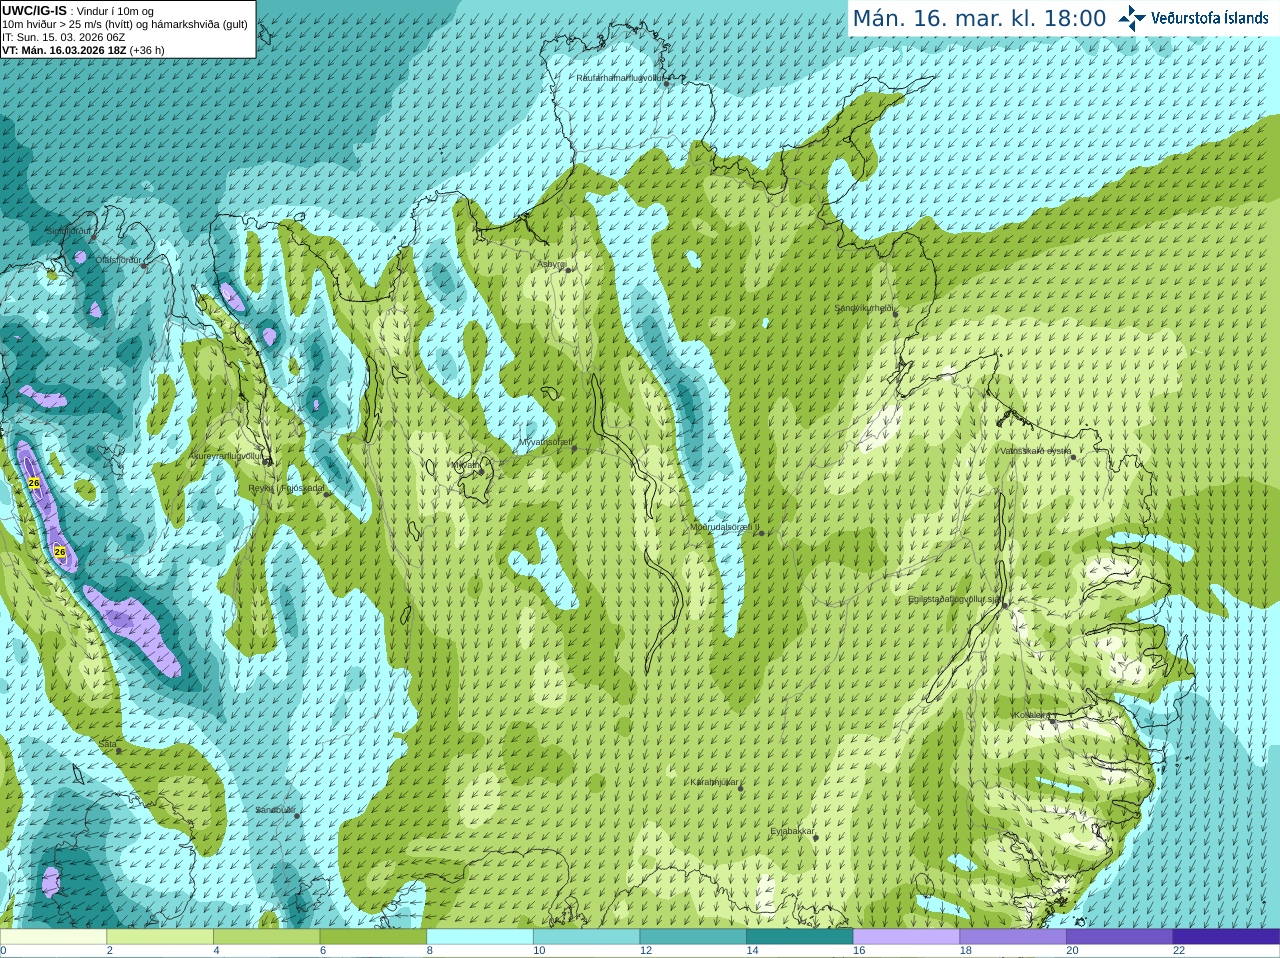1280x958 pixels.
Task: Click the legend scale number 14
Action: tap(752, 951)
